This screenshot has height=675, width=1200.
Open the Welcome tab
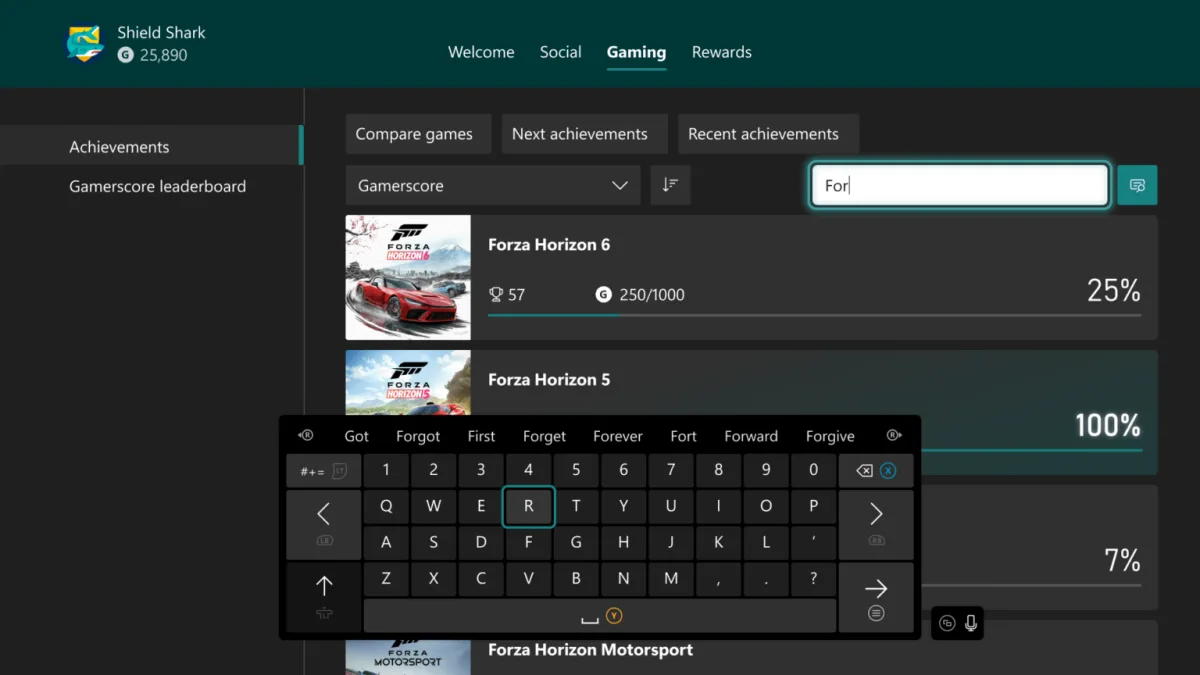(481, 52)
